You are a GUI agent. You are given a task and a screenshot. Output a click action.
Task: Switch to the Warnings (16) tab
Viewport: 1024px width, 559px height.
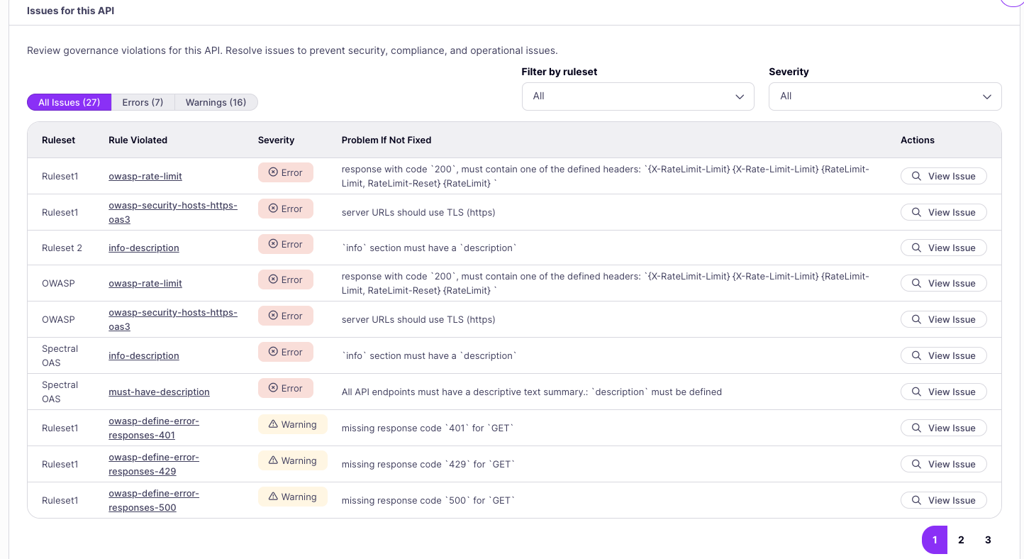[216, 103]
